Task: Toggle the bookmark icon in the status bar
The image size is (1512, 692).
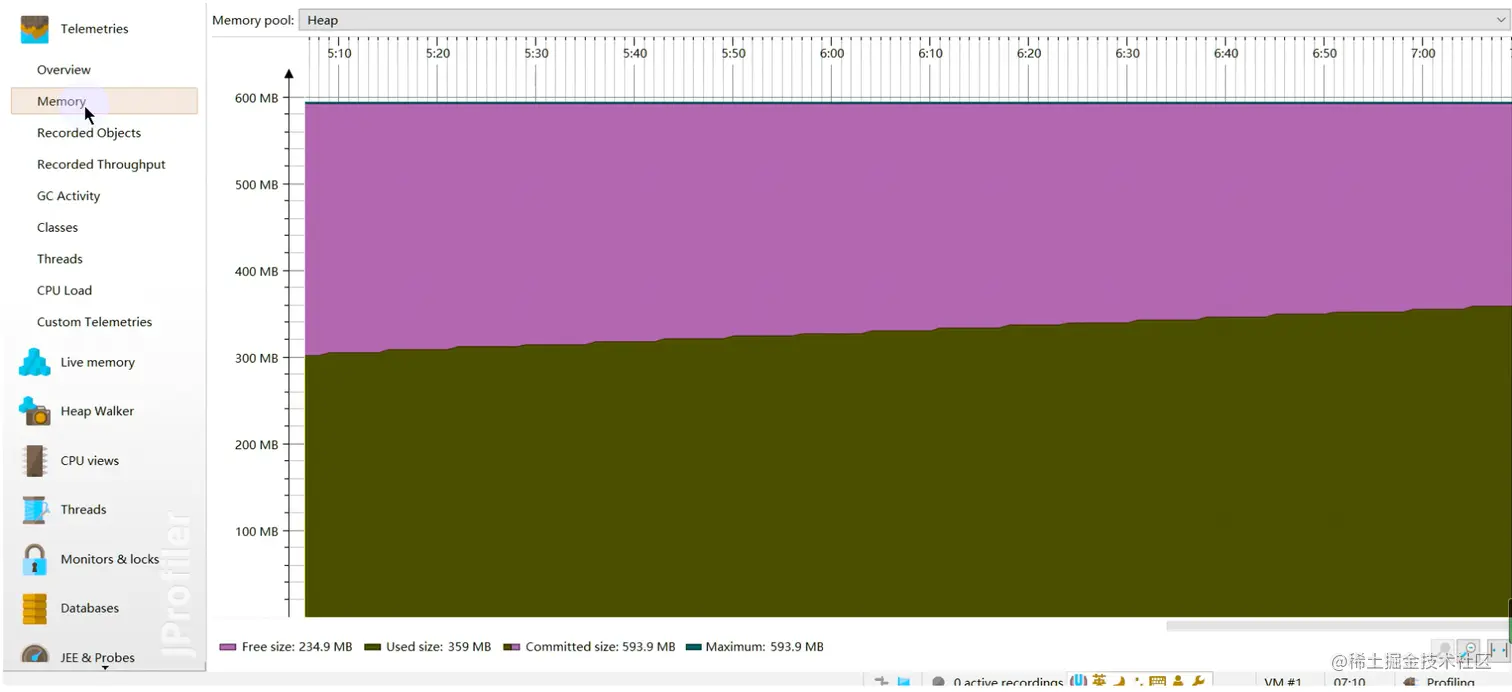Action: (x=903, y=680)
